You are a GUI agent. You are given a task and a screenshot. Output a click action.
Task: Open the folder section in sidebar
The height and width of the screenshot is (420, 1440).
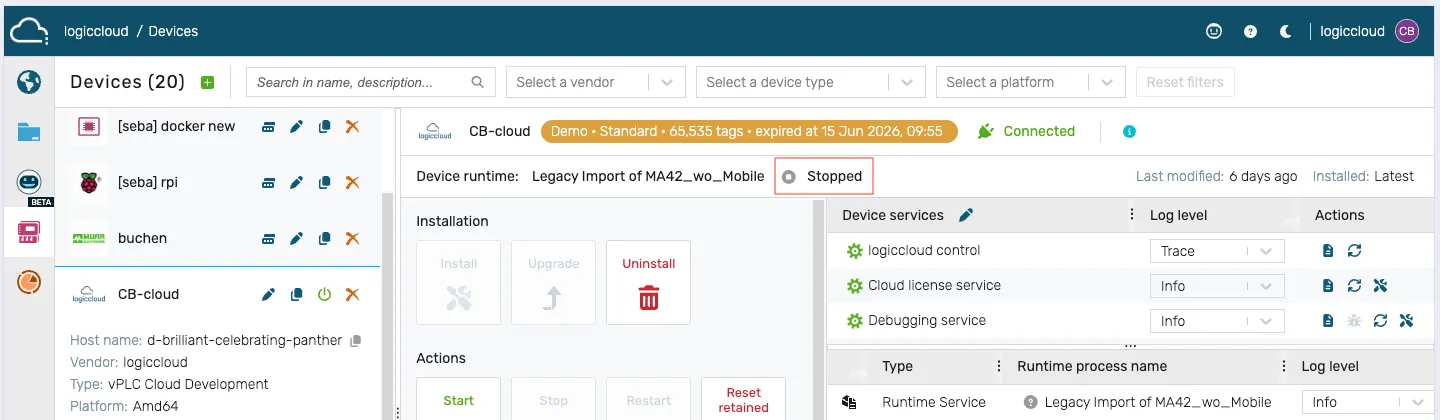(x=29, y=132)
